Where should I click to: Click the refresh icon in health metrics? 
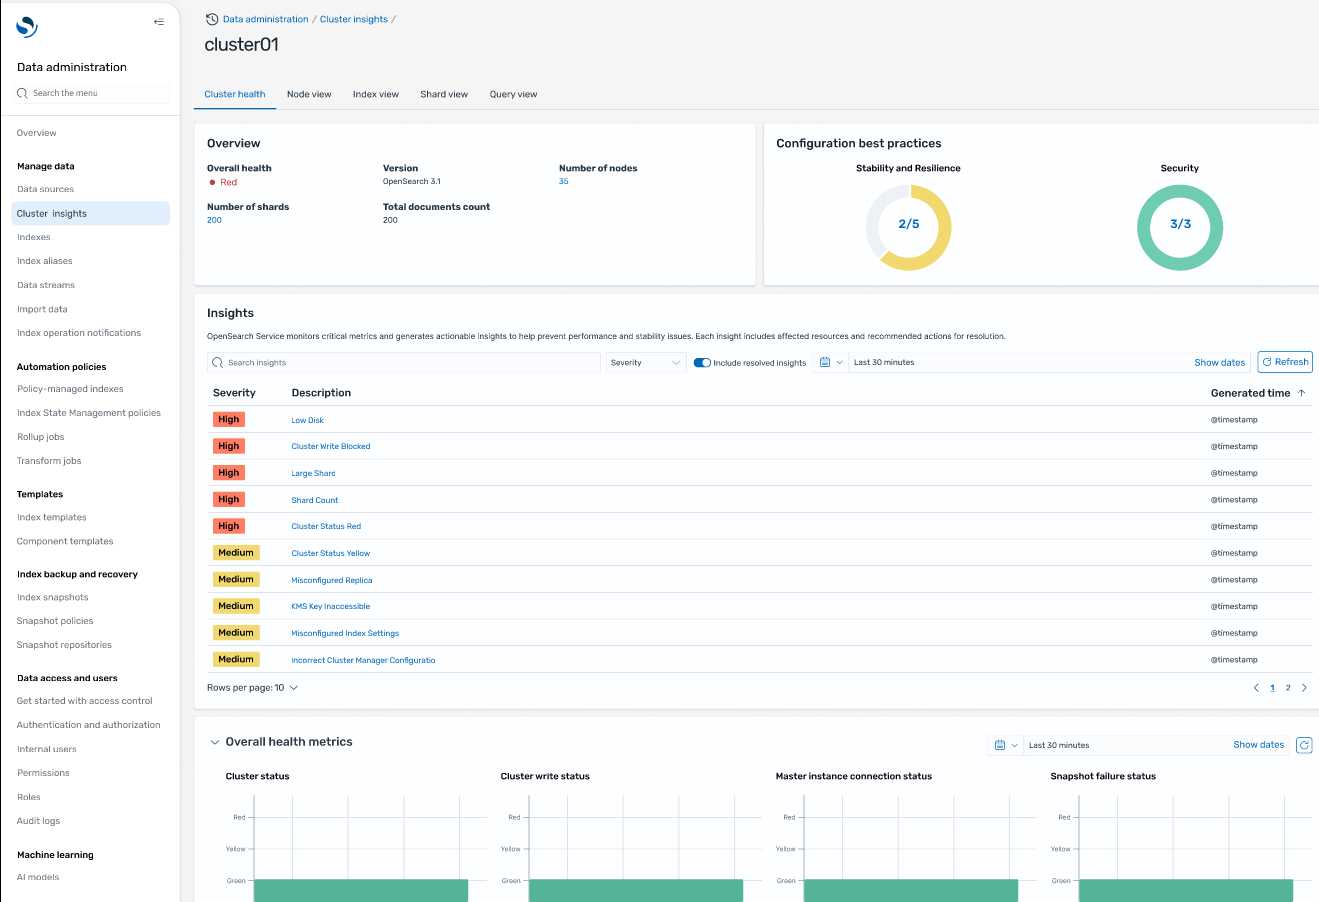click(1303, 745)
